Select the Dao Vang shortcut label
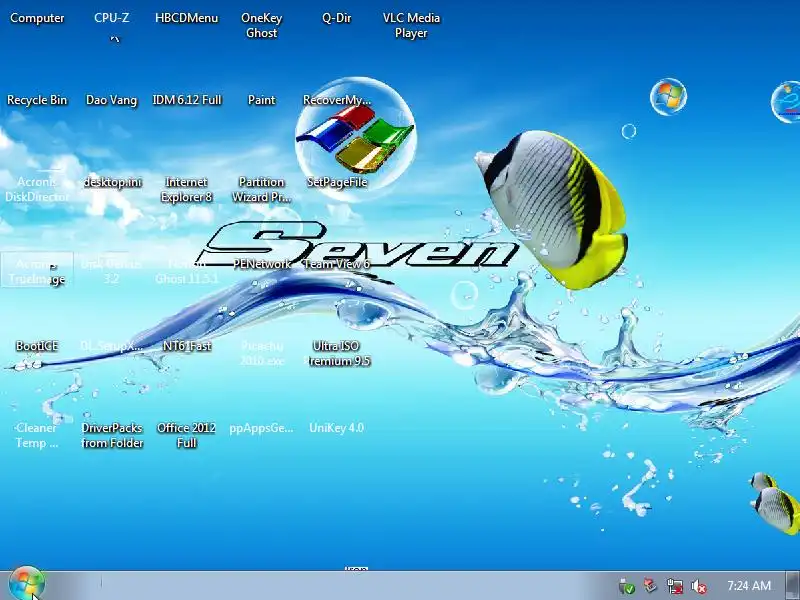 coord(112,100)
